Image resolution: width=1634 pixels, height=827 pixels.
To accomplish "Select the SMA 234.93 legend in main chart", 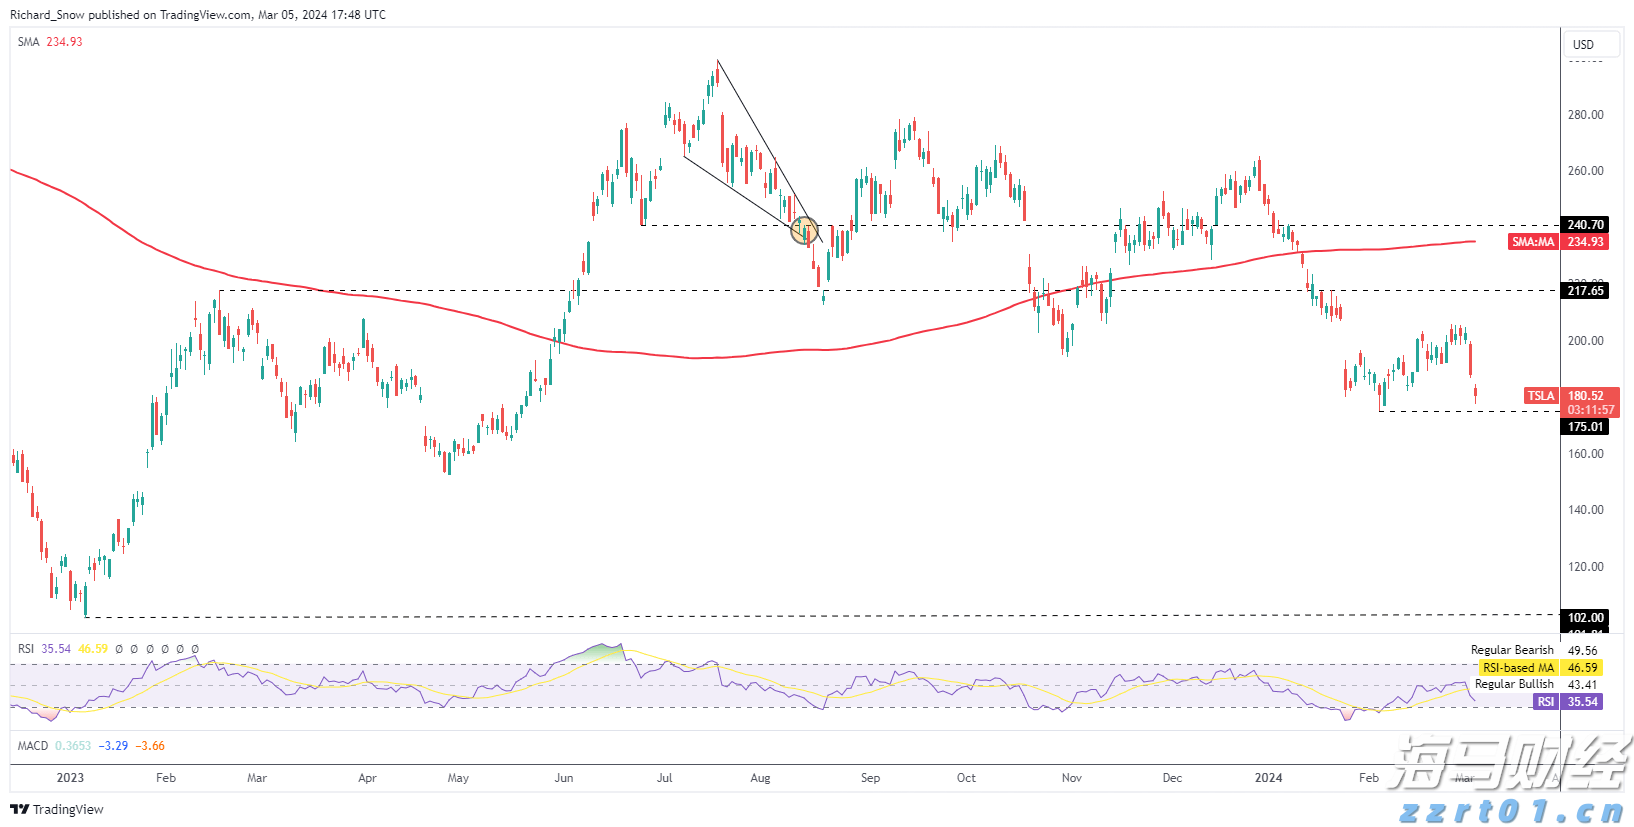I will pyautogui.click(x=50, y=42).
